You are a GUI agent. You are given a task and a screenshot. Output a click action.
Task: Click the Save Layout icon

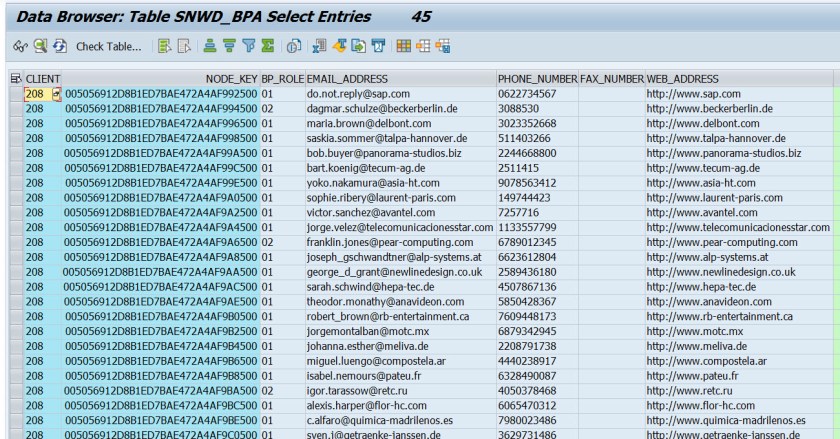pyautogui.click(x=442, y=46)
